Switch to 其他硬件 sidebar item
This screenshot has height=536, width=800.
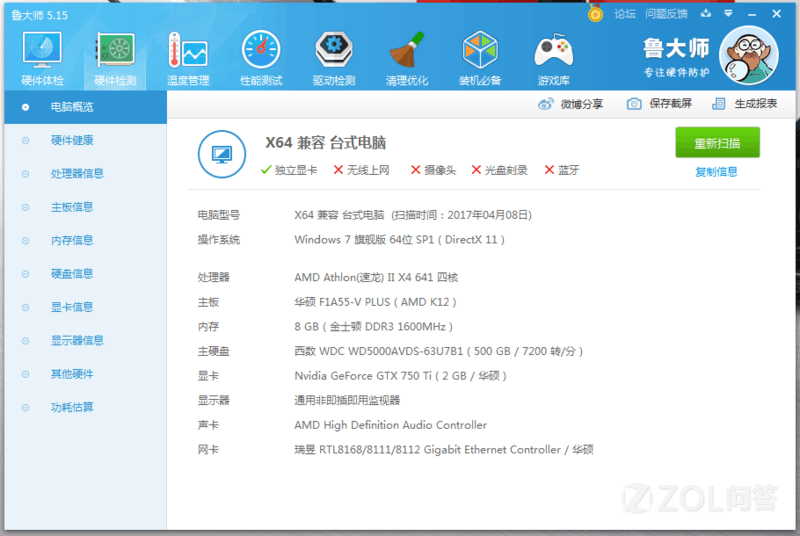tap(86, 374)
